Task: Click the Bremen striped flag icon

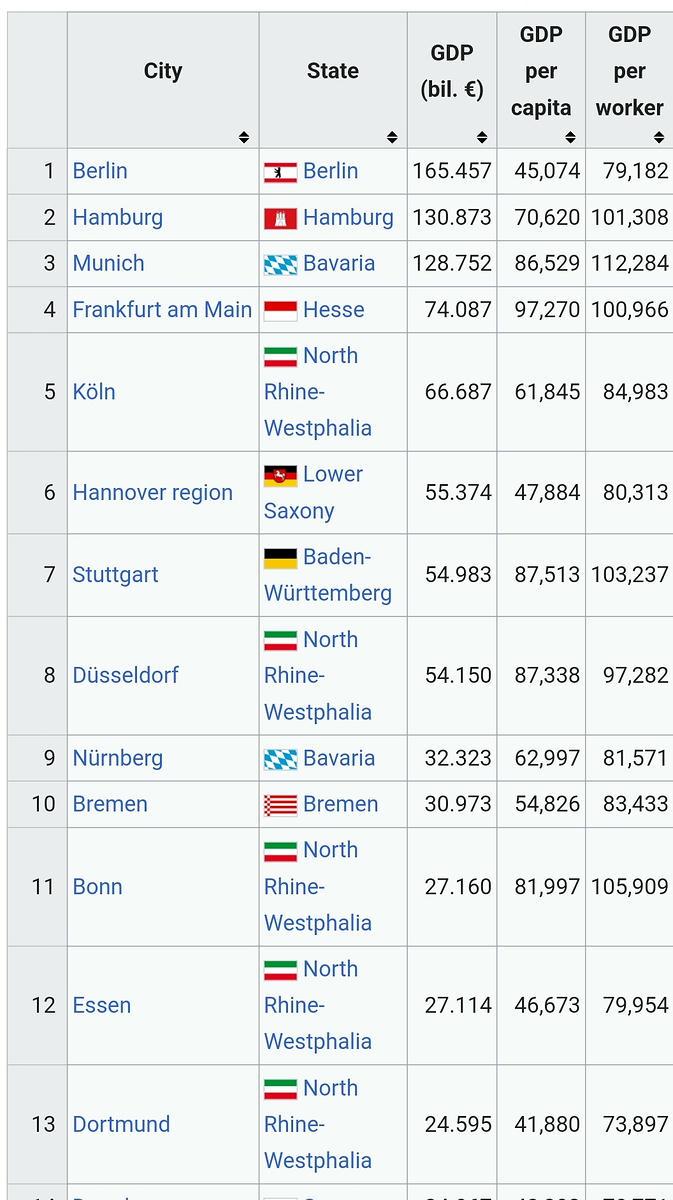Action: (280, 805)
